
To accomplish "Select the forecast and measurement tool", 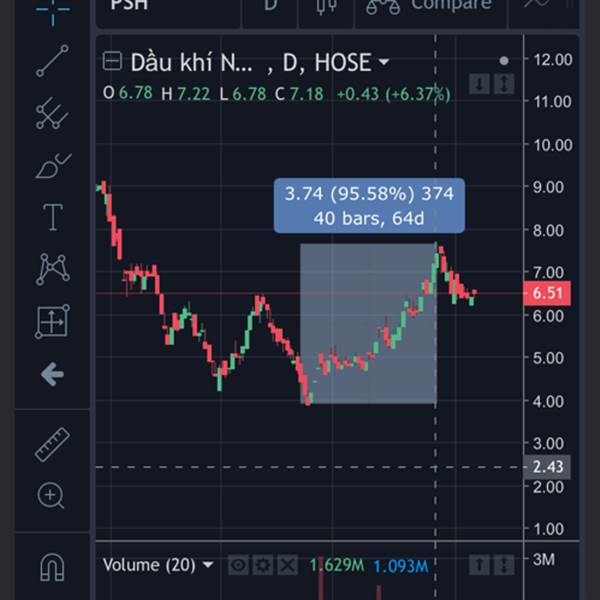I will pos(52,322).
